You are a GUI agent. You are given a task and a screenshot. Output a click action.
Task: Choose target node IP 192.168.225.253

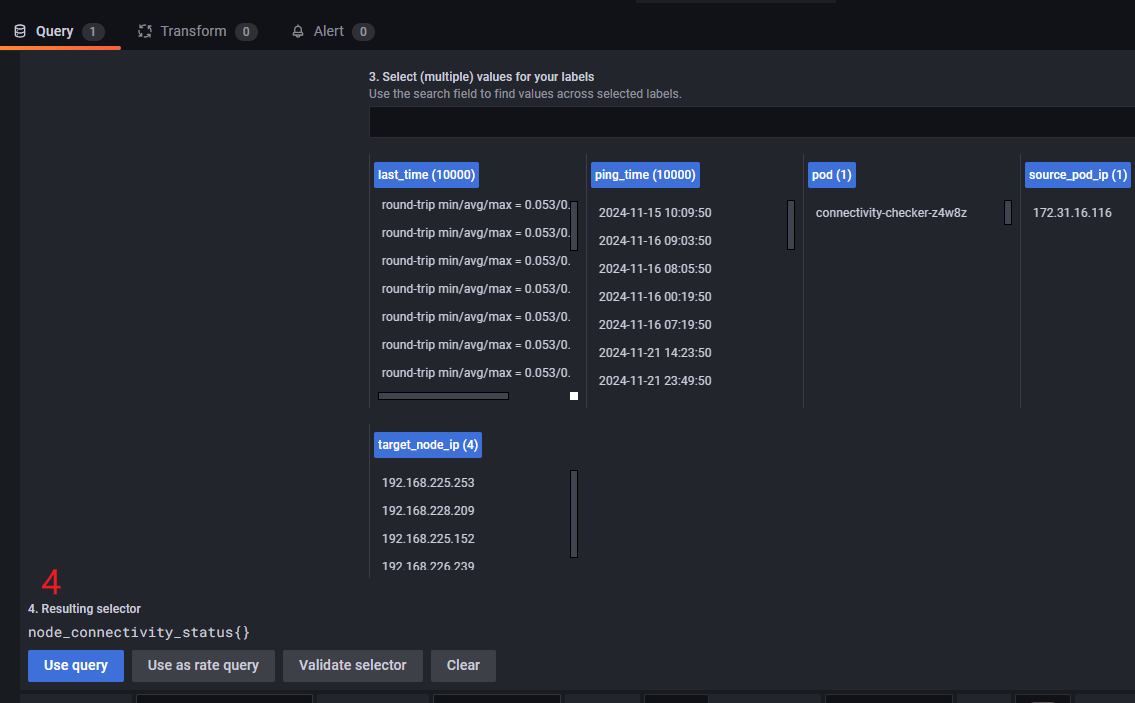[x=428, y=483]
